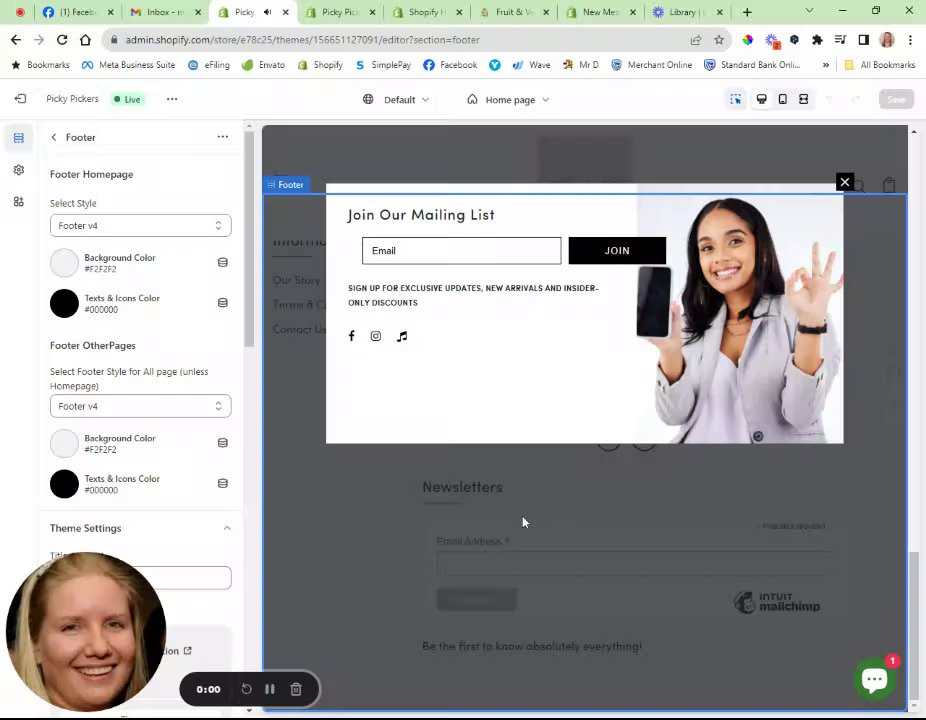Pick the OtherPages Texts & Icons Color swatch

(64, 484)
